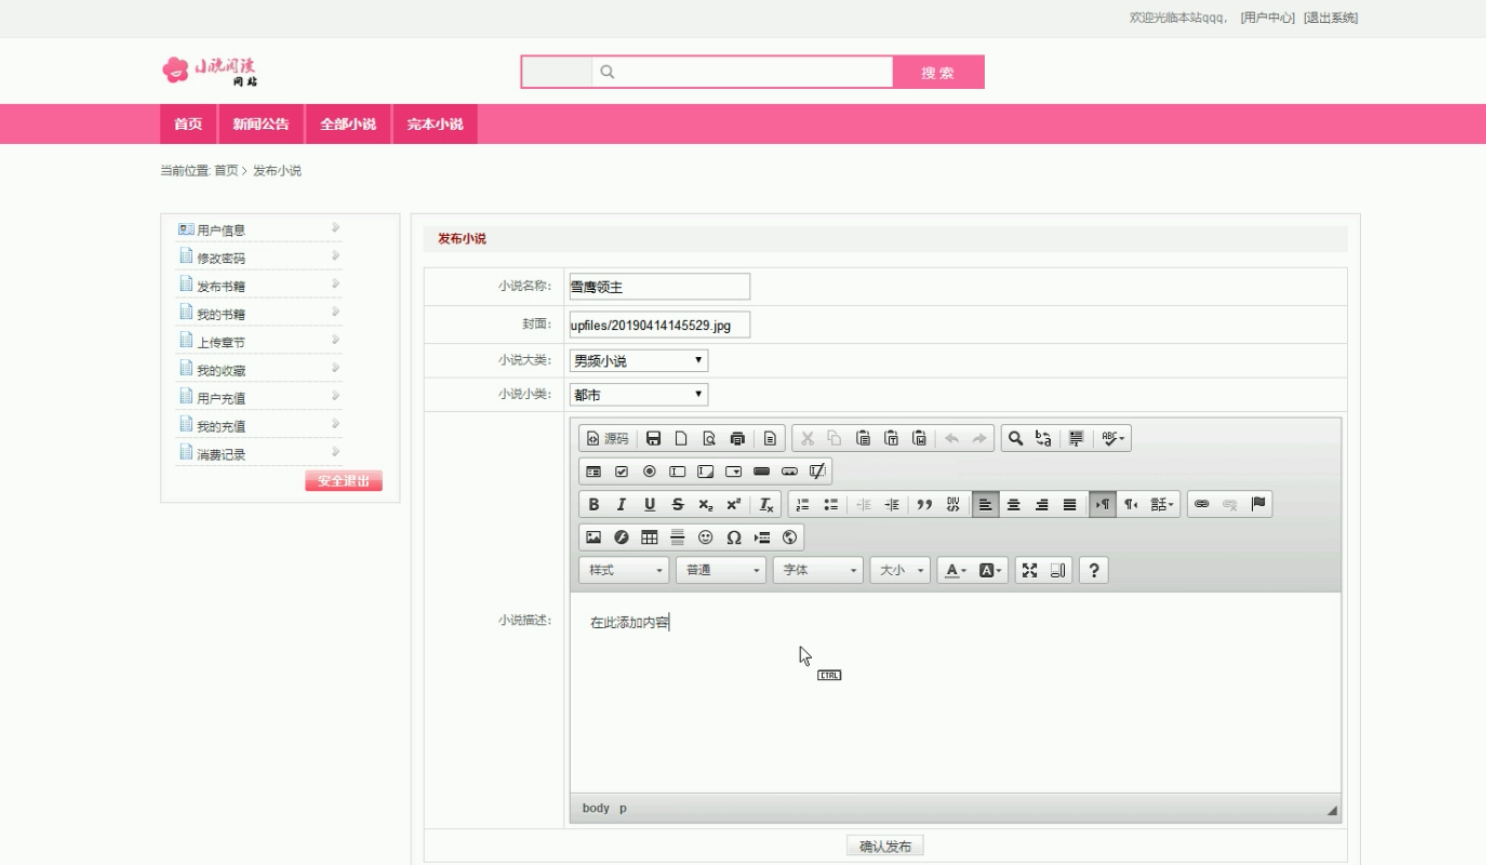This screenshot has height=865, width=1486.
Task: Insert a smiley emoticon
Action: coord(705,537)
